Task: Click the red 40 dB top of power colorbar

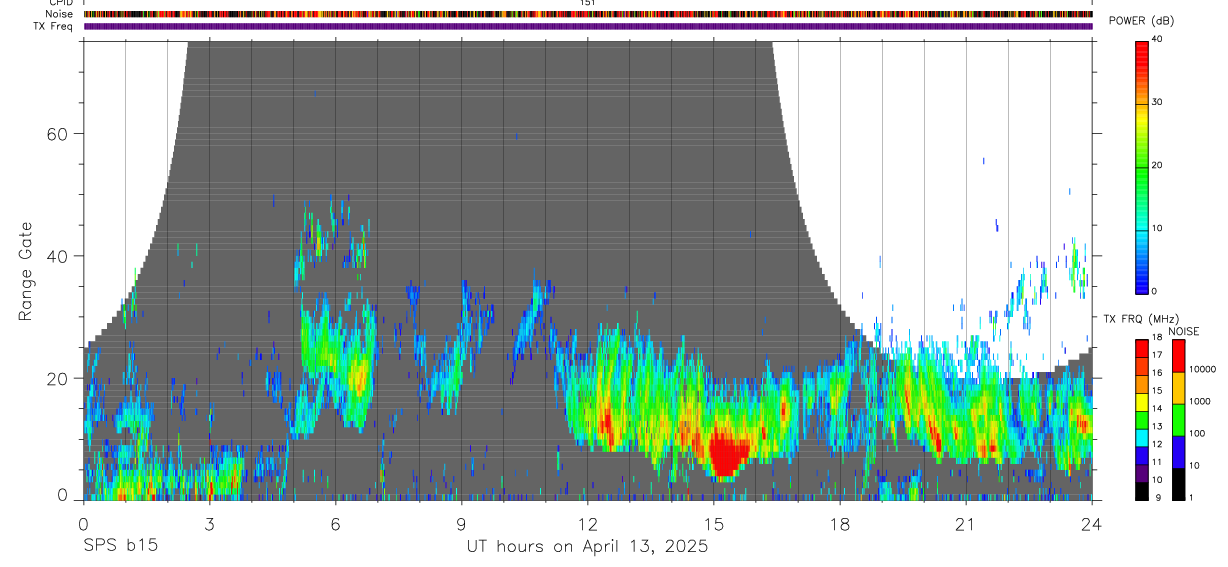Action: pyautogui.click(x=1142, y=46)
